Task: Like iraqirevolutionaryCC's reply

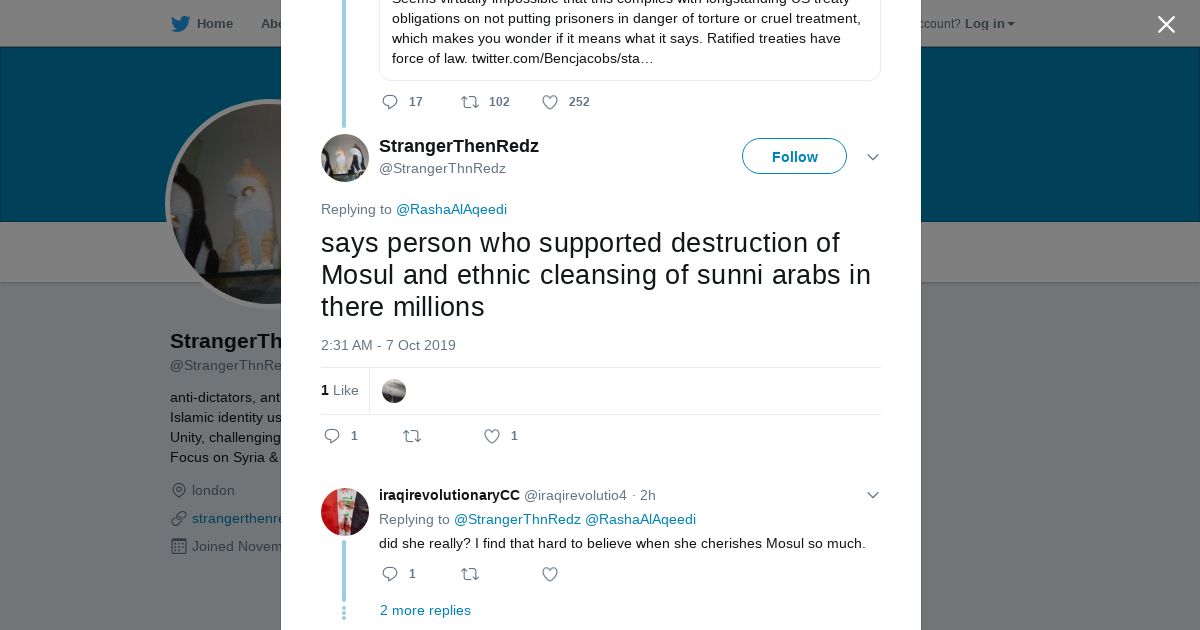Action: pos(550,574)
